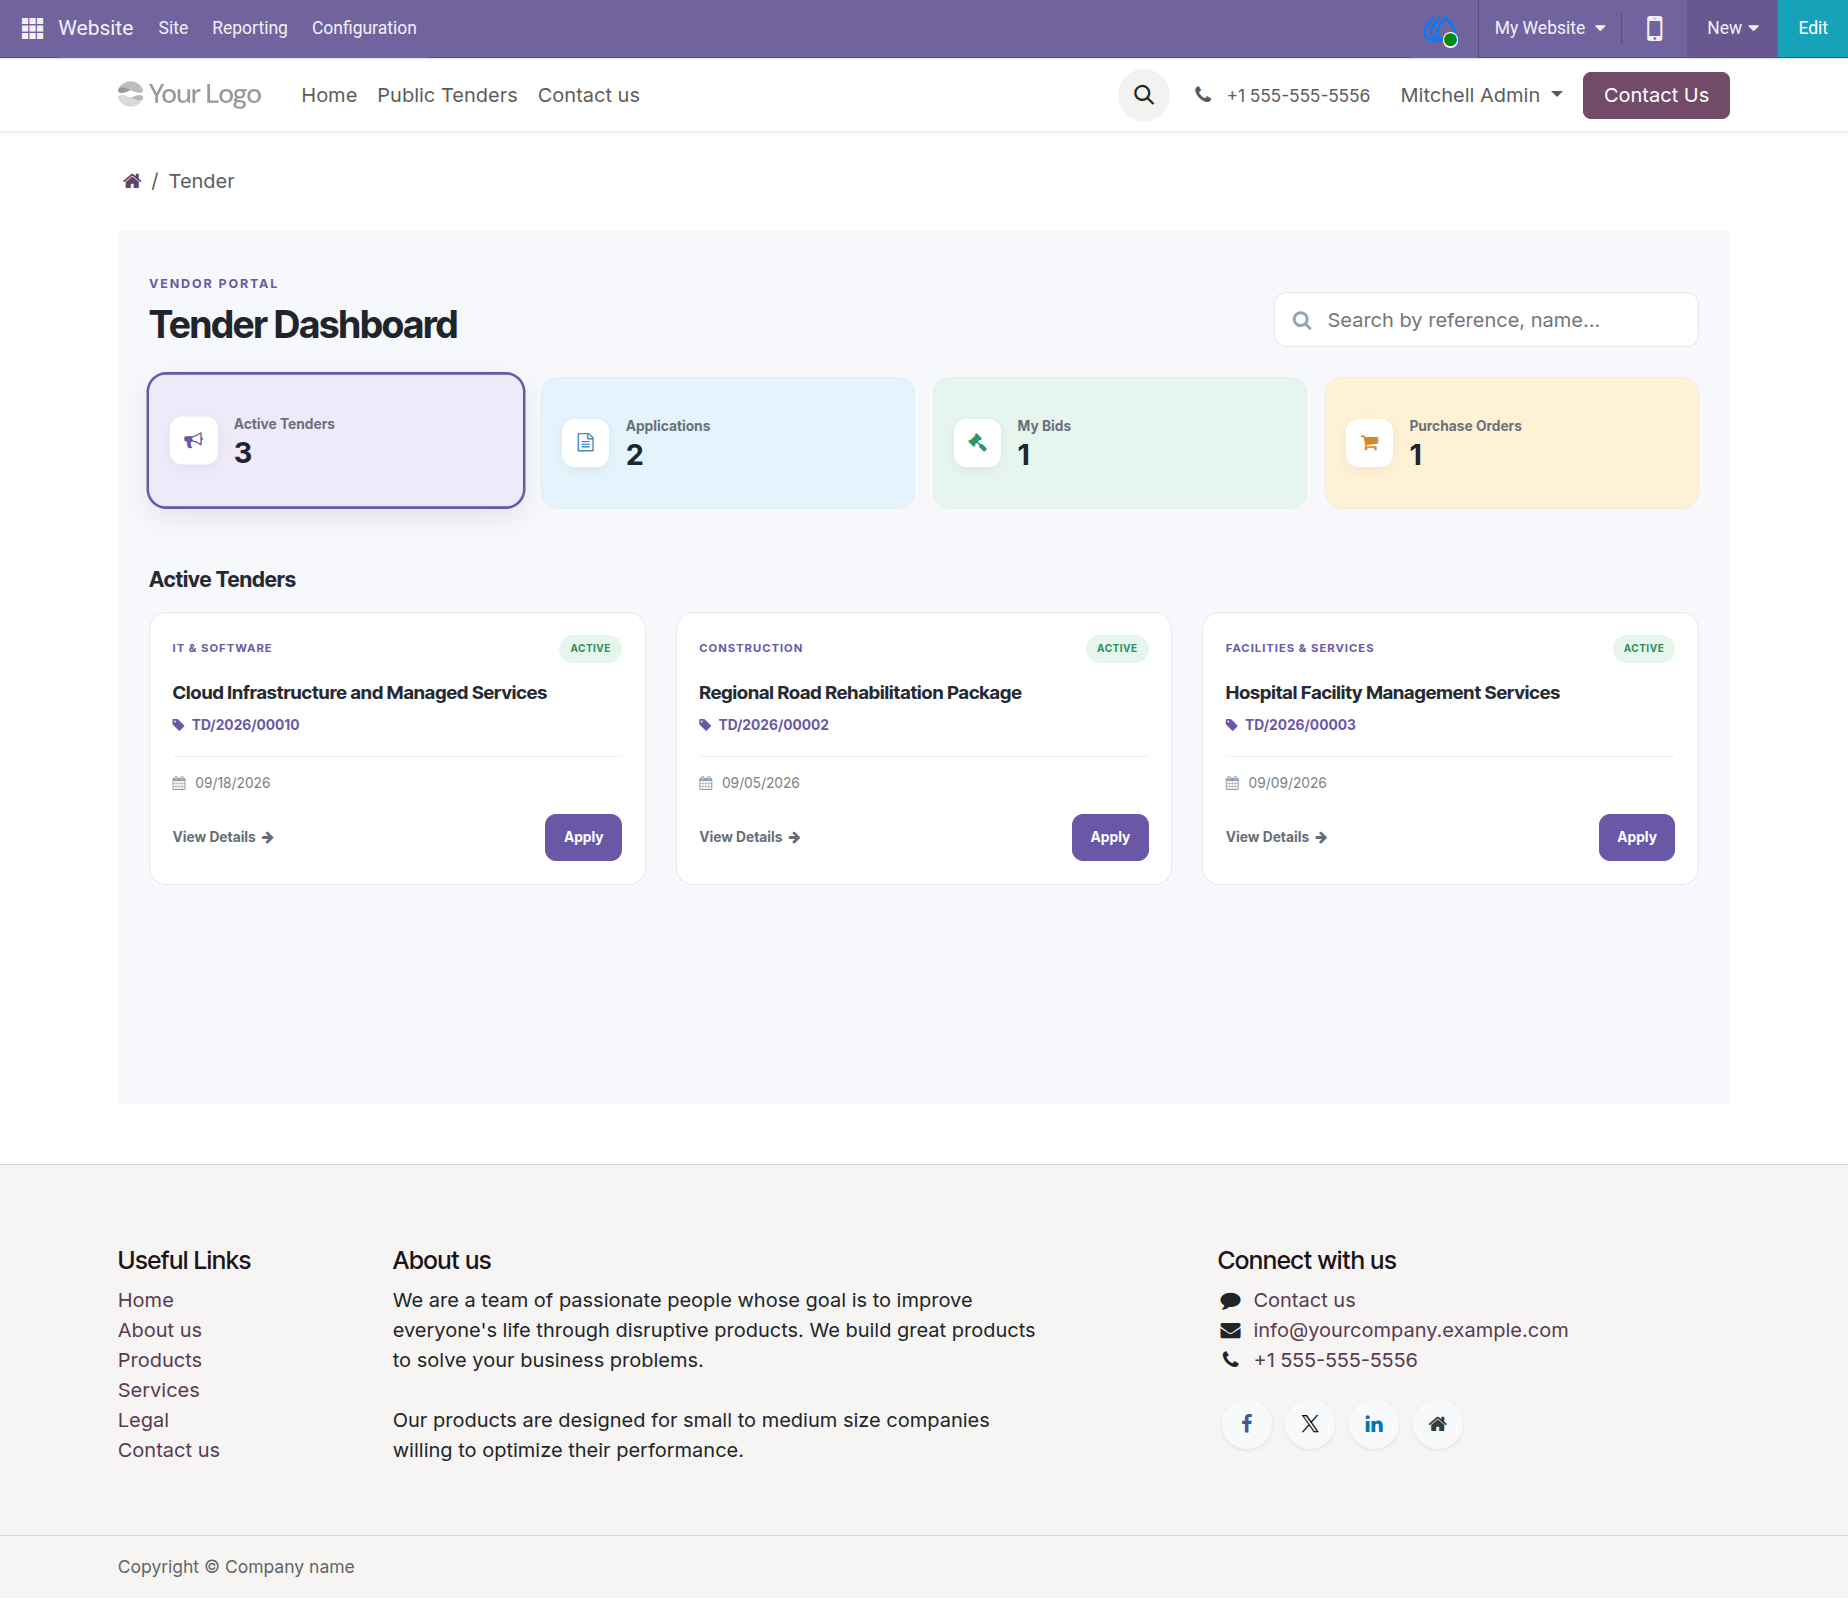Click the purple Contact Us button
Image resolution: width=1848 pixels, height=1599 pixels.
coord(1656,95)
